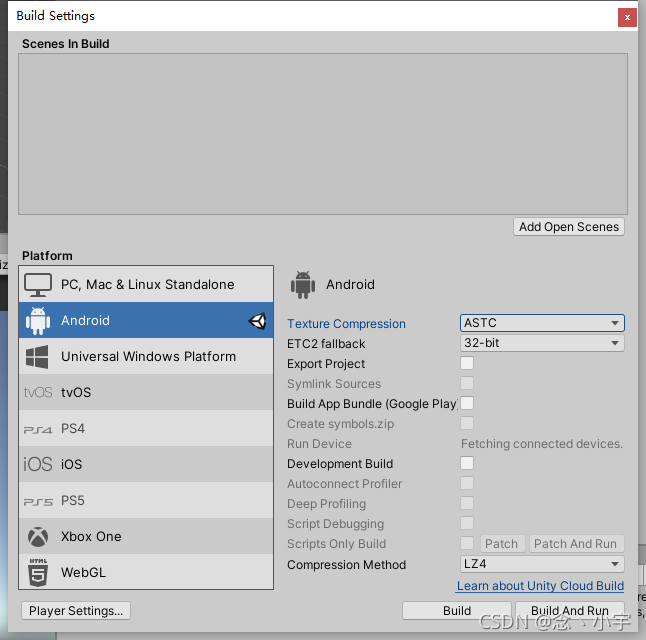The width and height of the screenshot is (646, 640).
Task: Click the Fetching connected devices text
Action: pos(541,444)
